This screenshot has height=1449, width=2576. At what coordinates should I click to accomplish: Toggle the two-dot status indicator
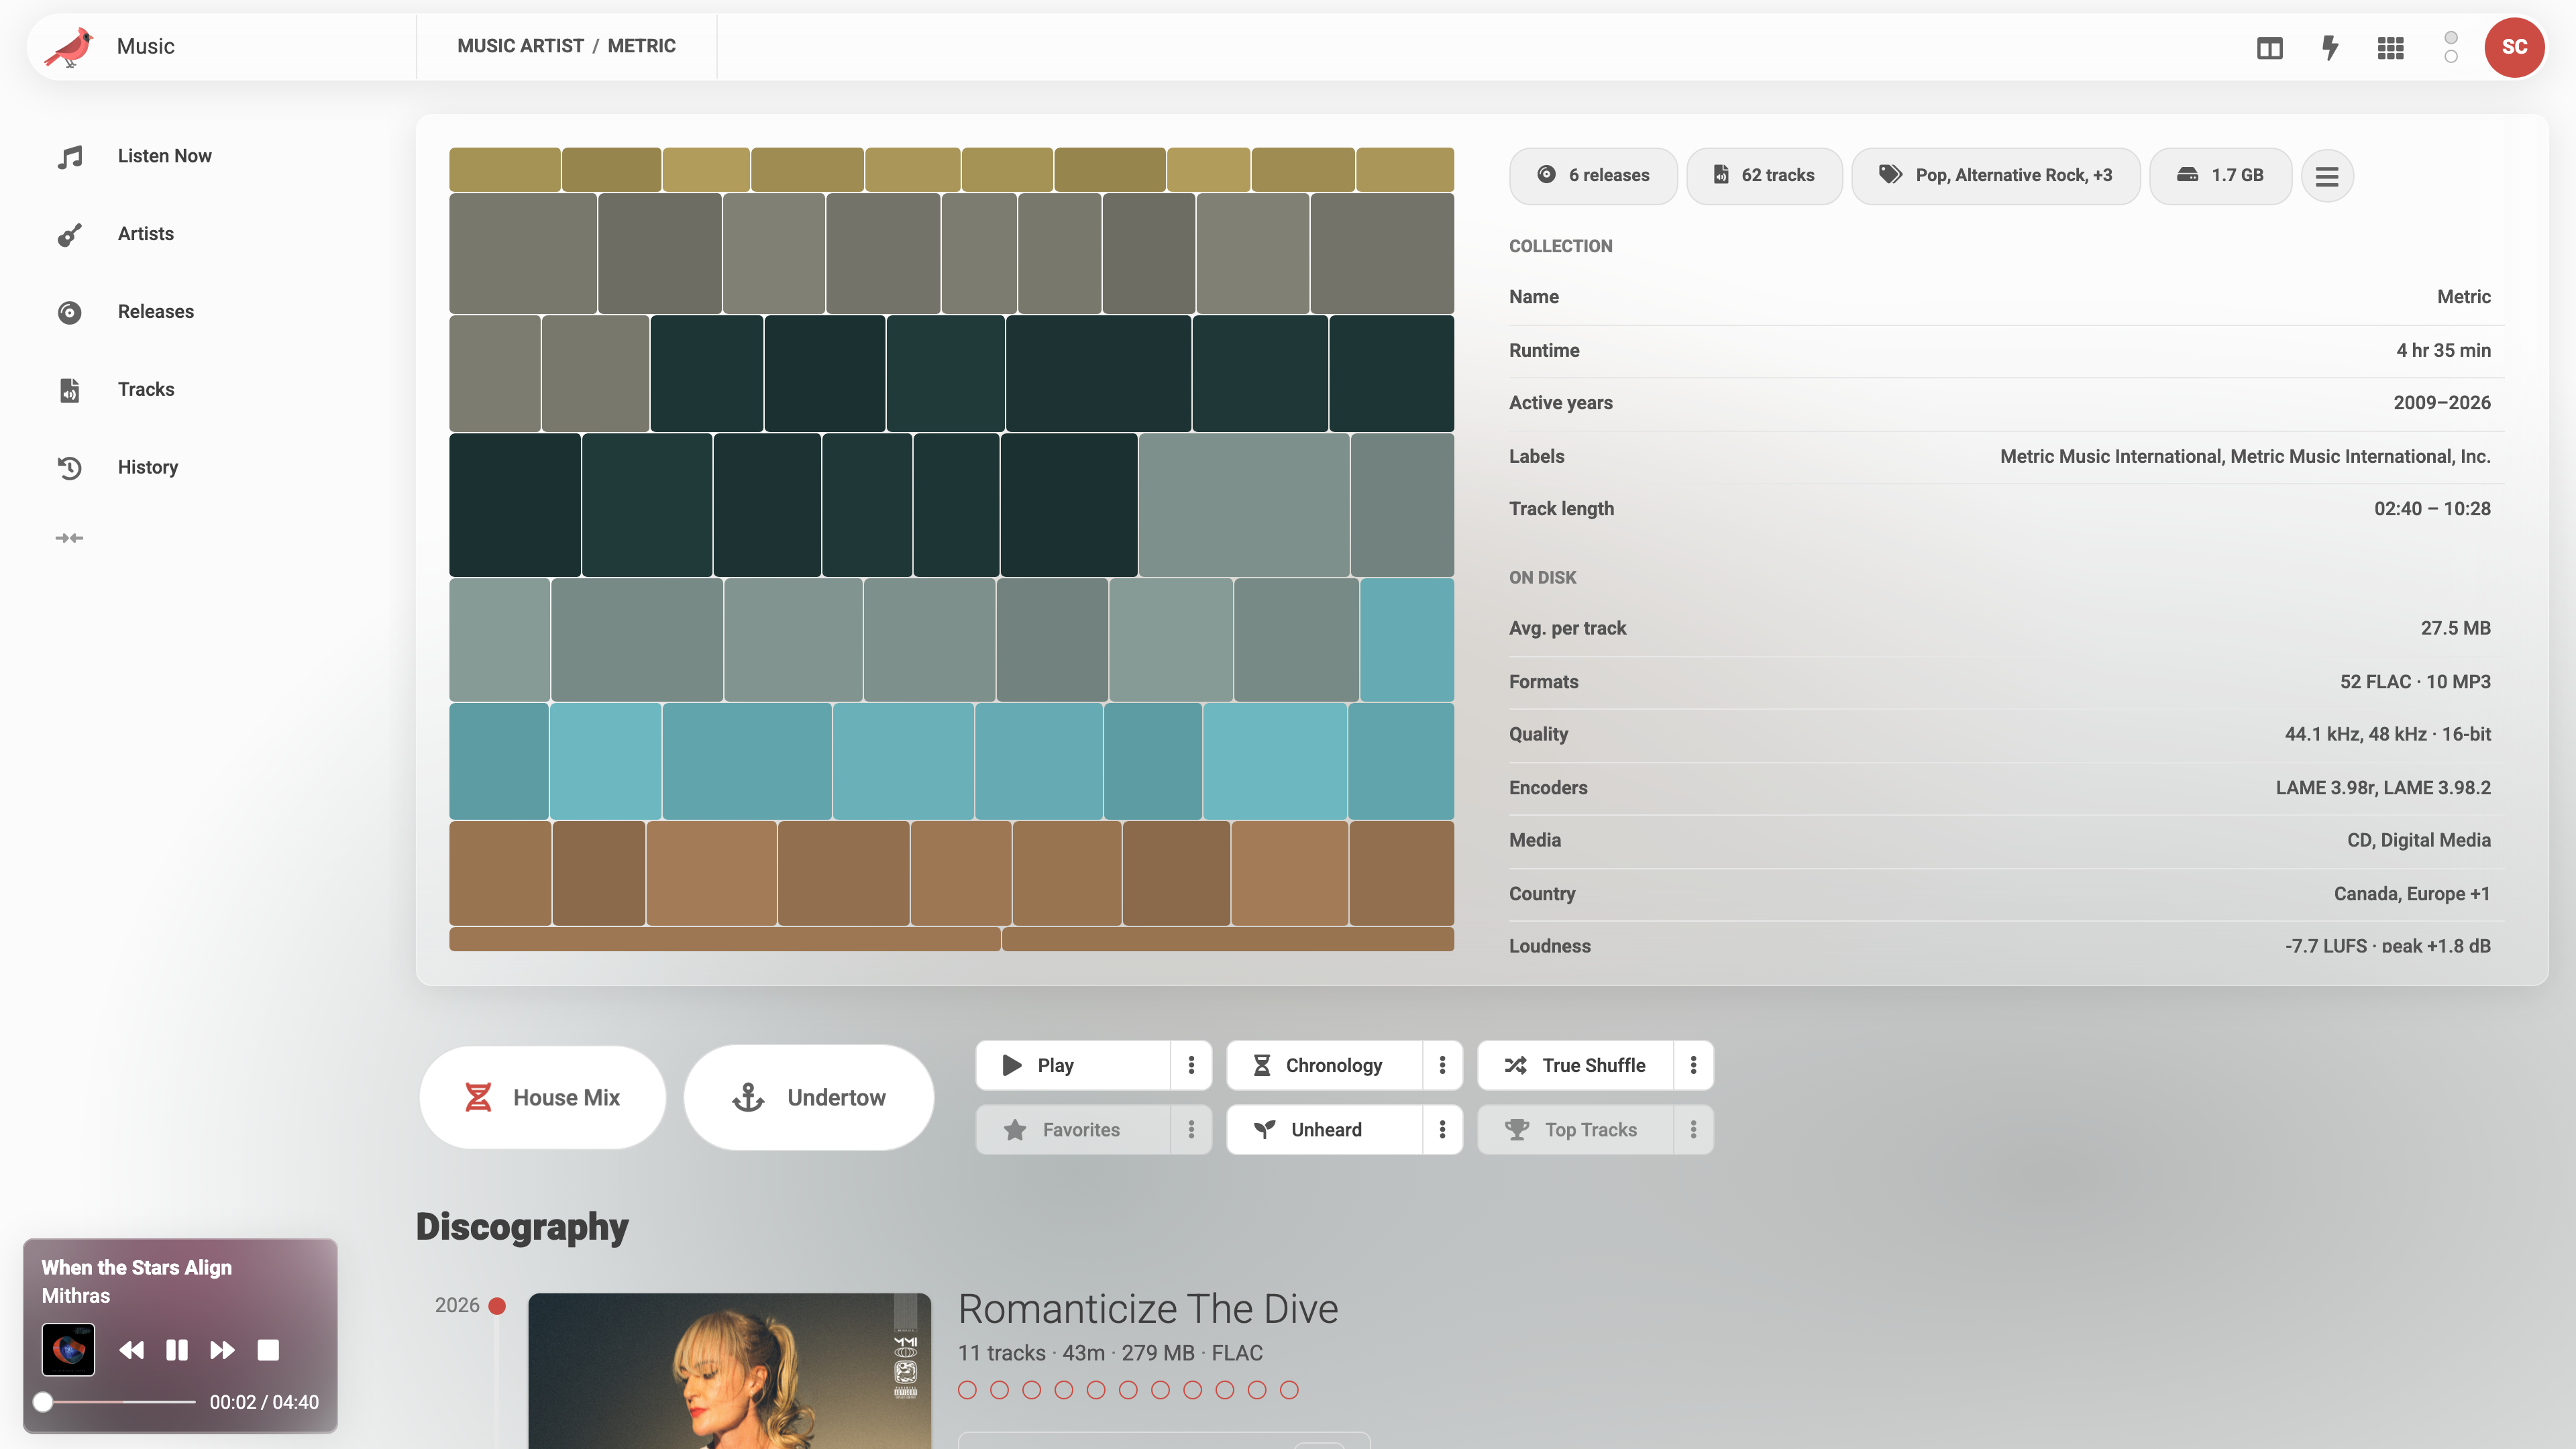coord(2451,47)
